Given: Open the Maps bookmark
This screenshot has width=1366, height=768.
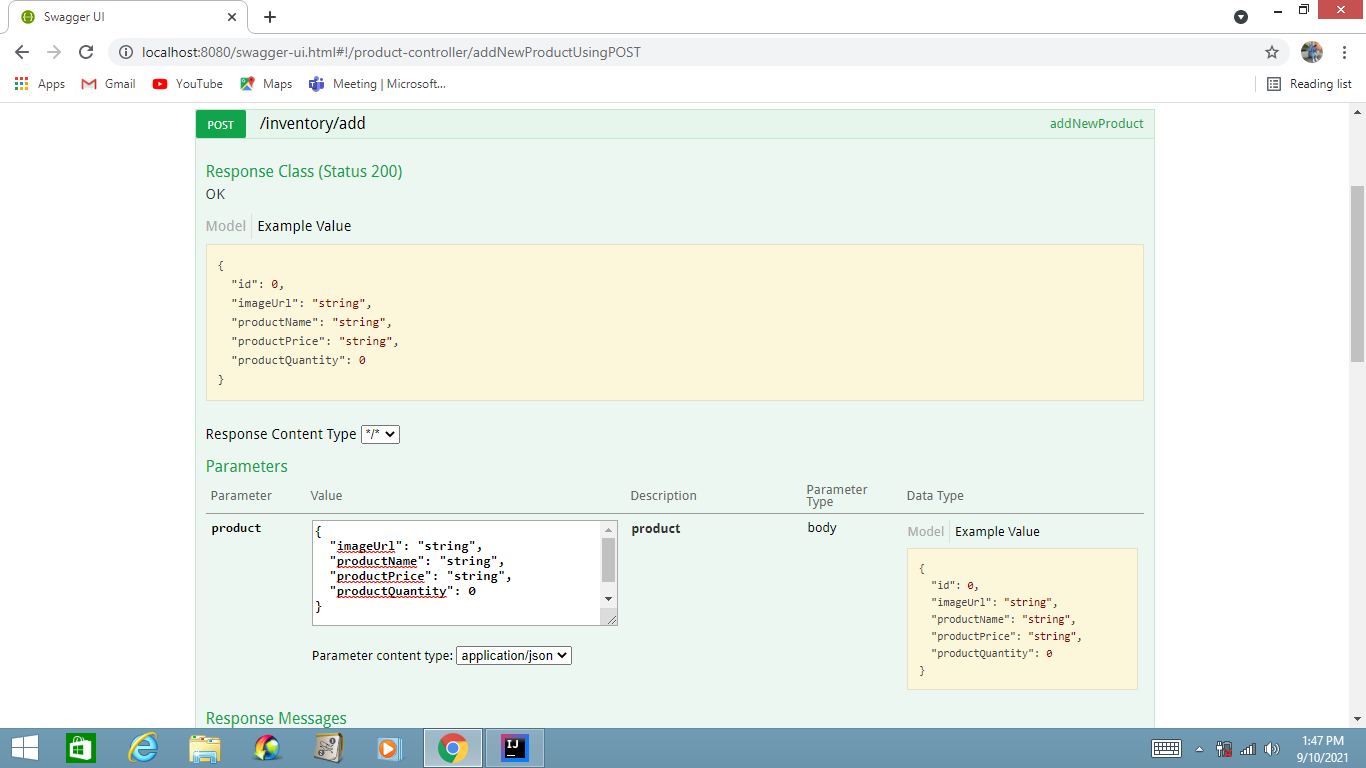Looking at the screenshot, I should point(264,84).
